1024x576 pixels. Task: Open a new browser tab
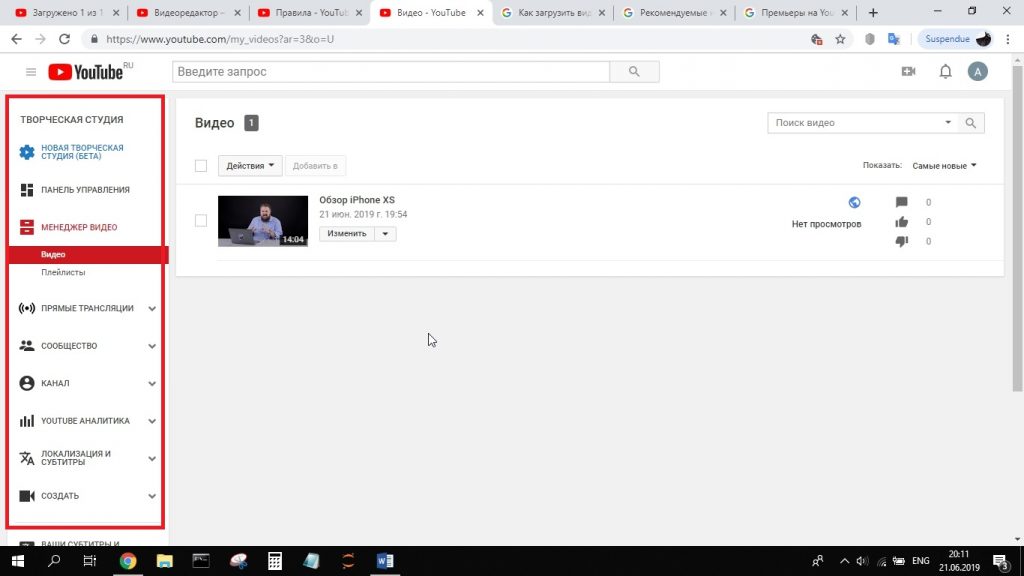[873, 12]
